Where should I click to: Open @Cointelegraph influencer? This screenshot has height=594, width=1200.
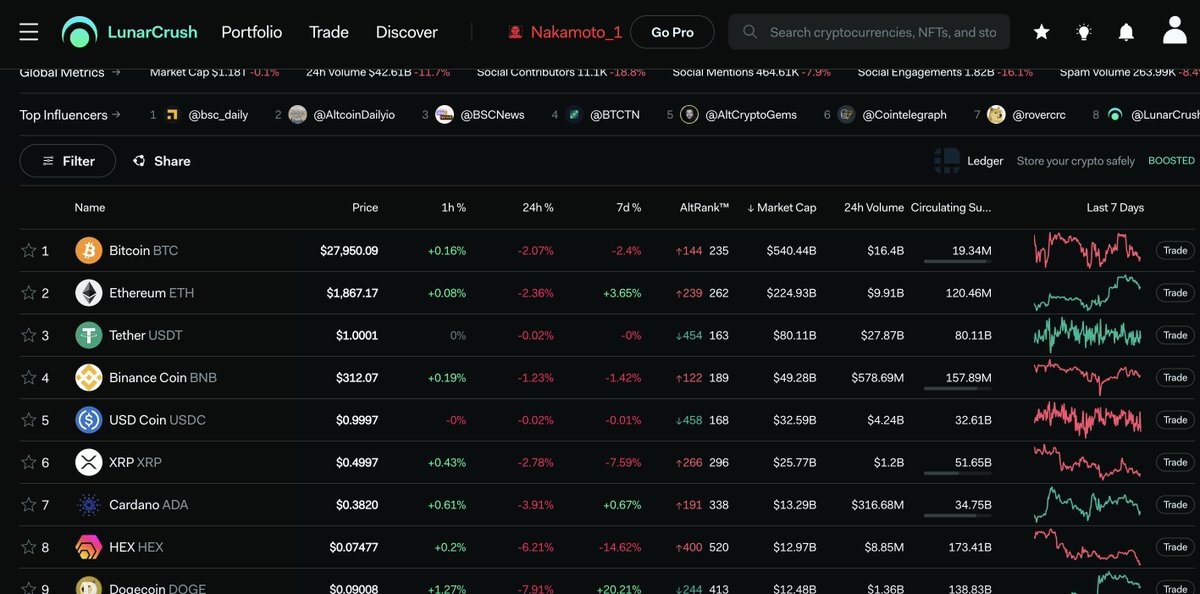(892, 115)
